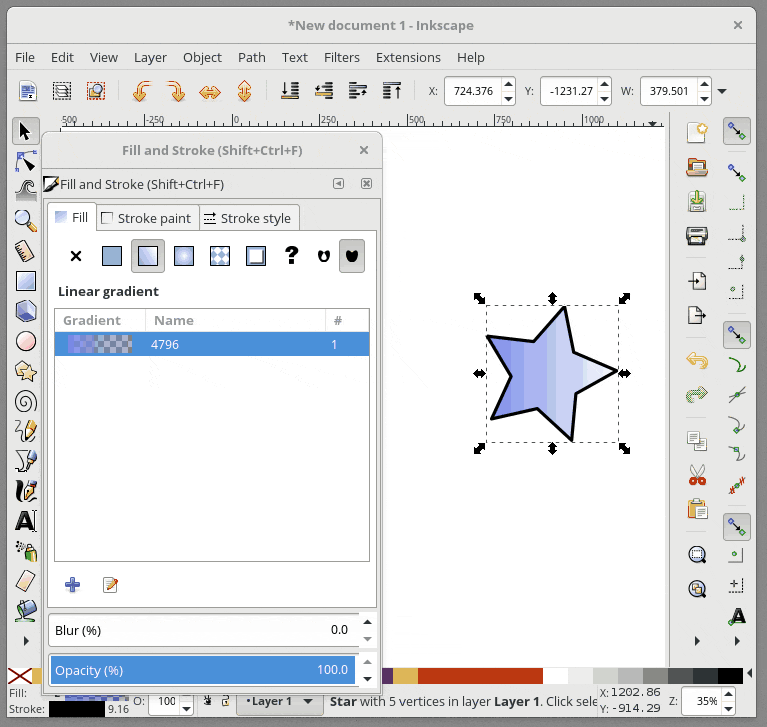Expand the toolbox overflow arrow
The image size is (767, 727).
(26, 640)
